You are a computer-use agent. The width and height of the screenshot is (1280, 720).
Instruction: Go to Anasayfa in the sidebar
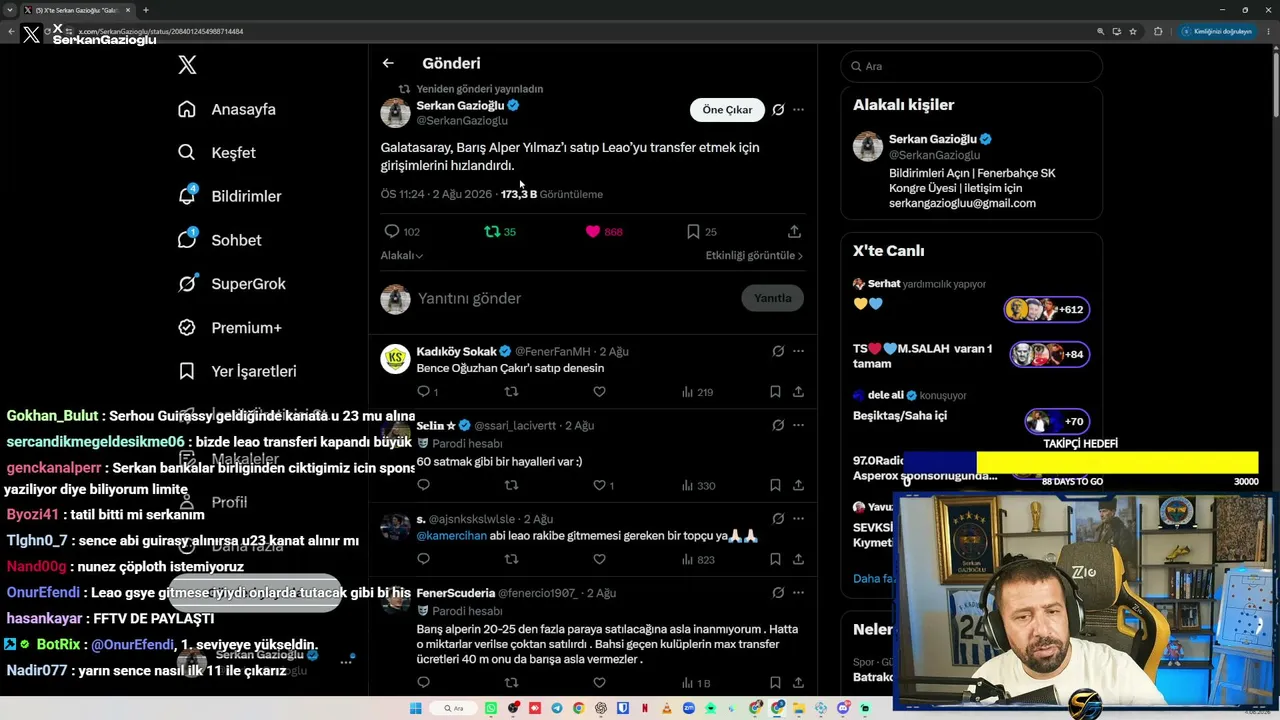click(x=226, y=109)
